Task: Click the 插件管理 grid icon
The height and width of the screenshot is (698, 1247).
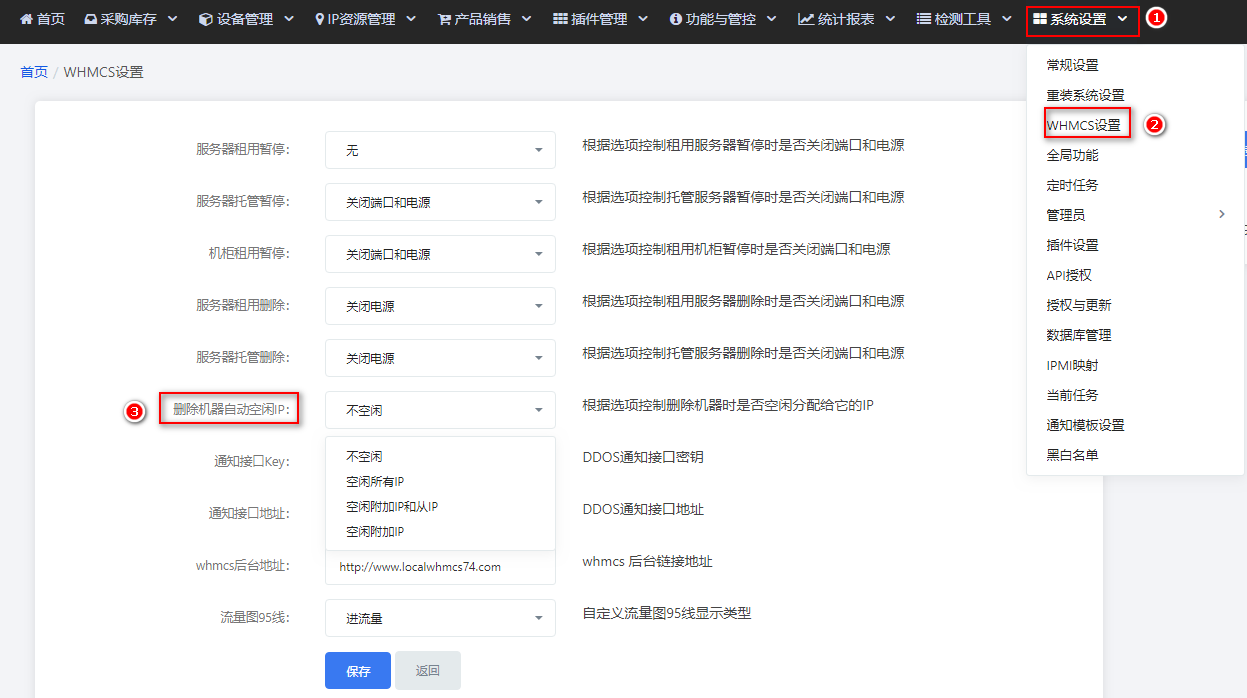Action: [560, 19]
